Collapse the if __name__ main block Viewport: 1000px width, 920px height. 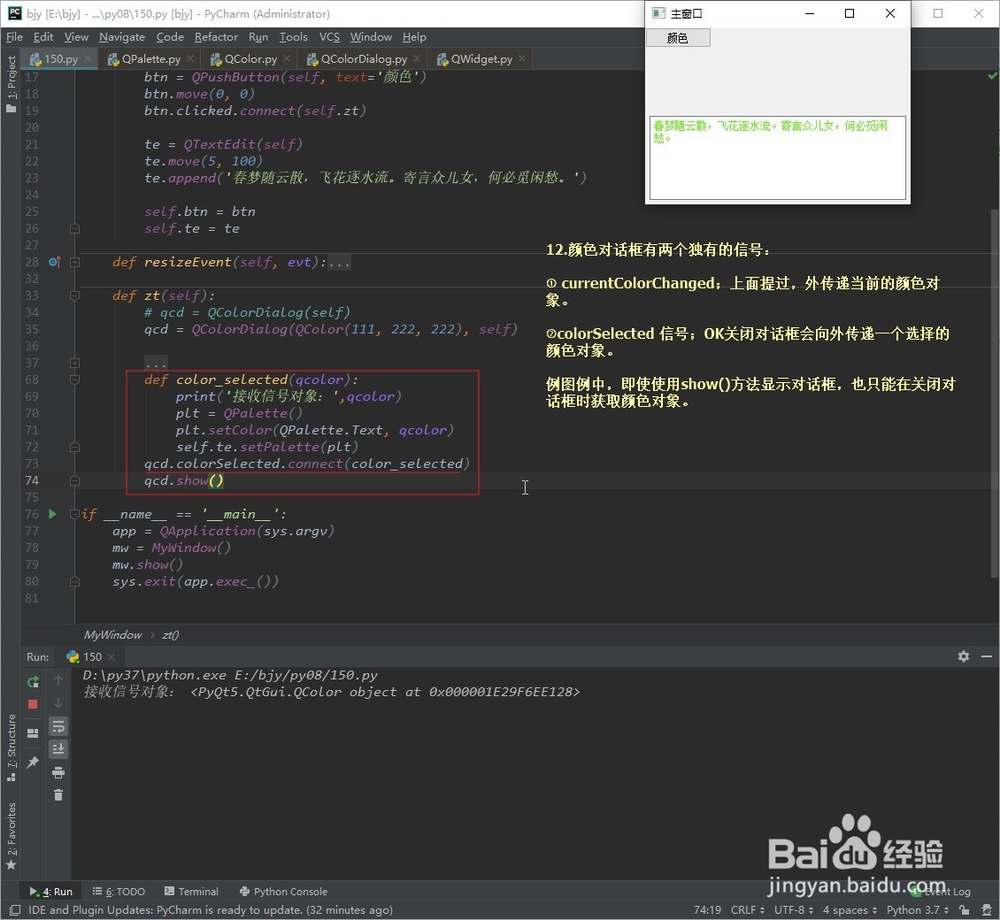click(75, 514)
